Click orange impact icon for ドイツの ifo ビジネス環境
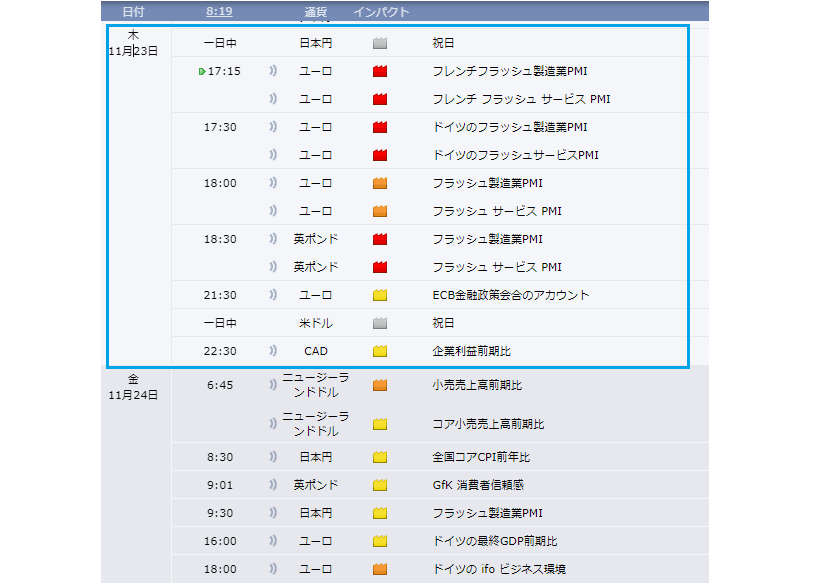 click(x=380, y=569)
